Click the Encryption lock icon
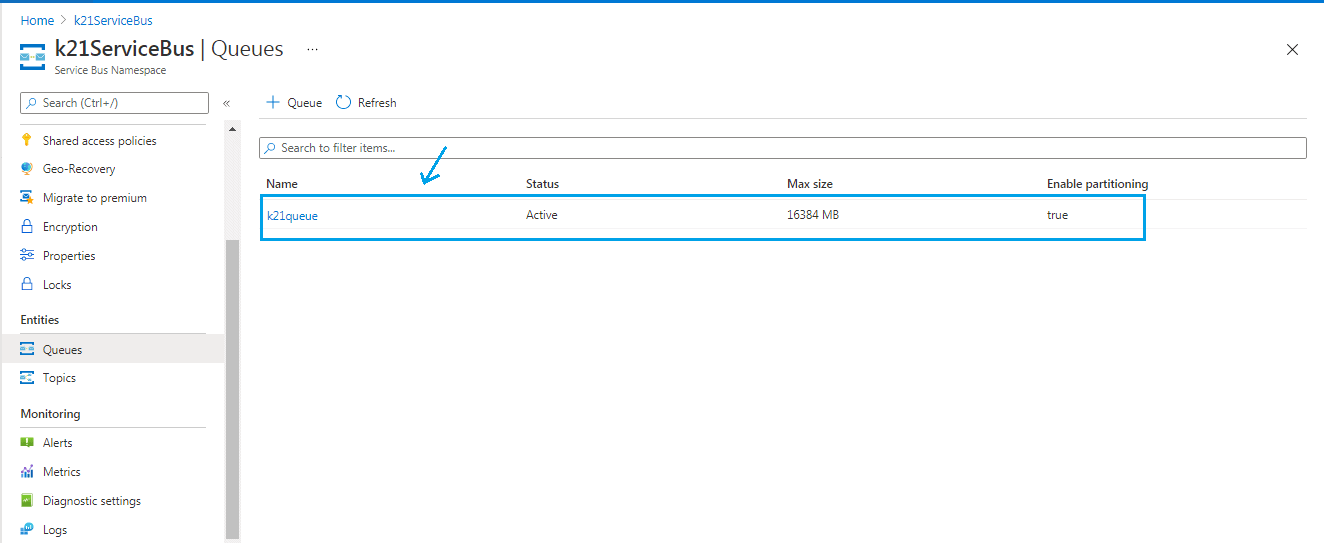Screen dimensions: 1324x543 tap(27, 227)
